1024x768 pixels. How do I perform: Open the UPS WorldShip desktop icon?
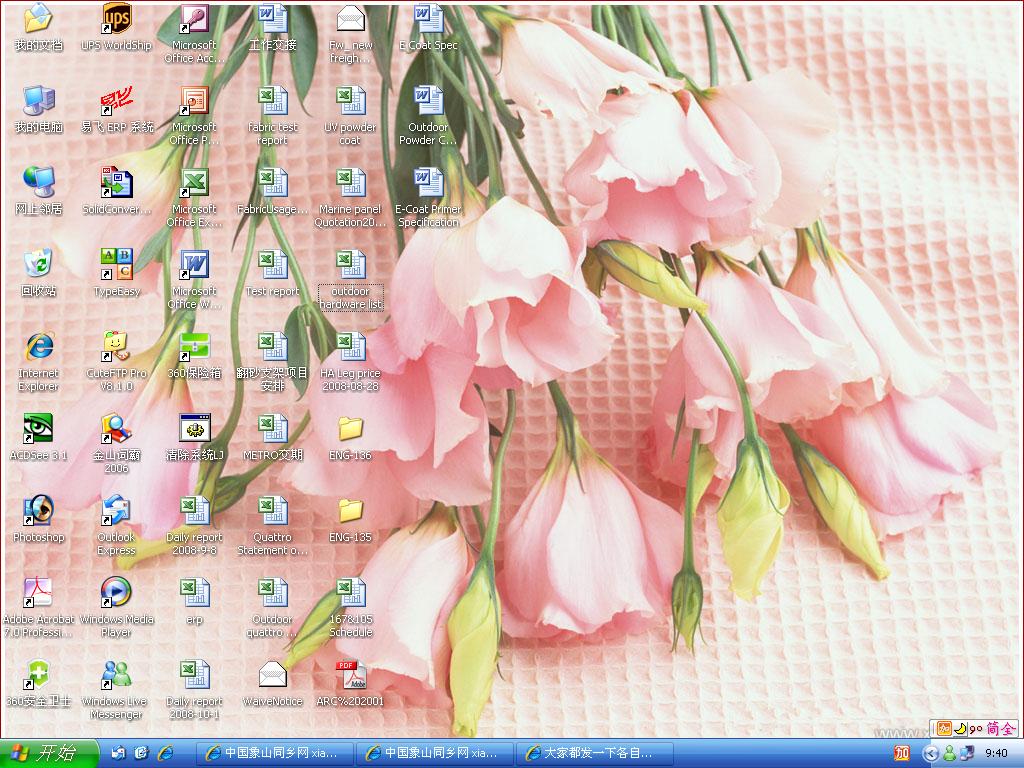point(116,27)
